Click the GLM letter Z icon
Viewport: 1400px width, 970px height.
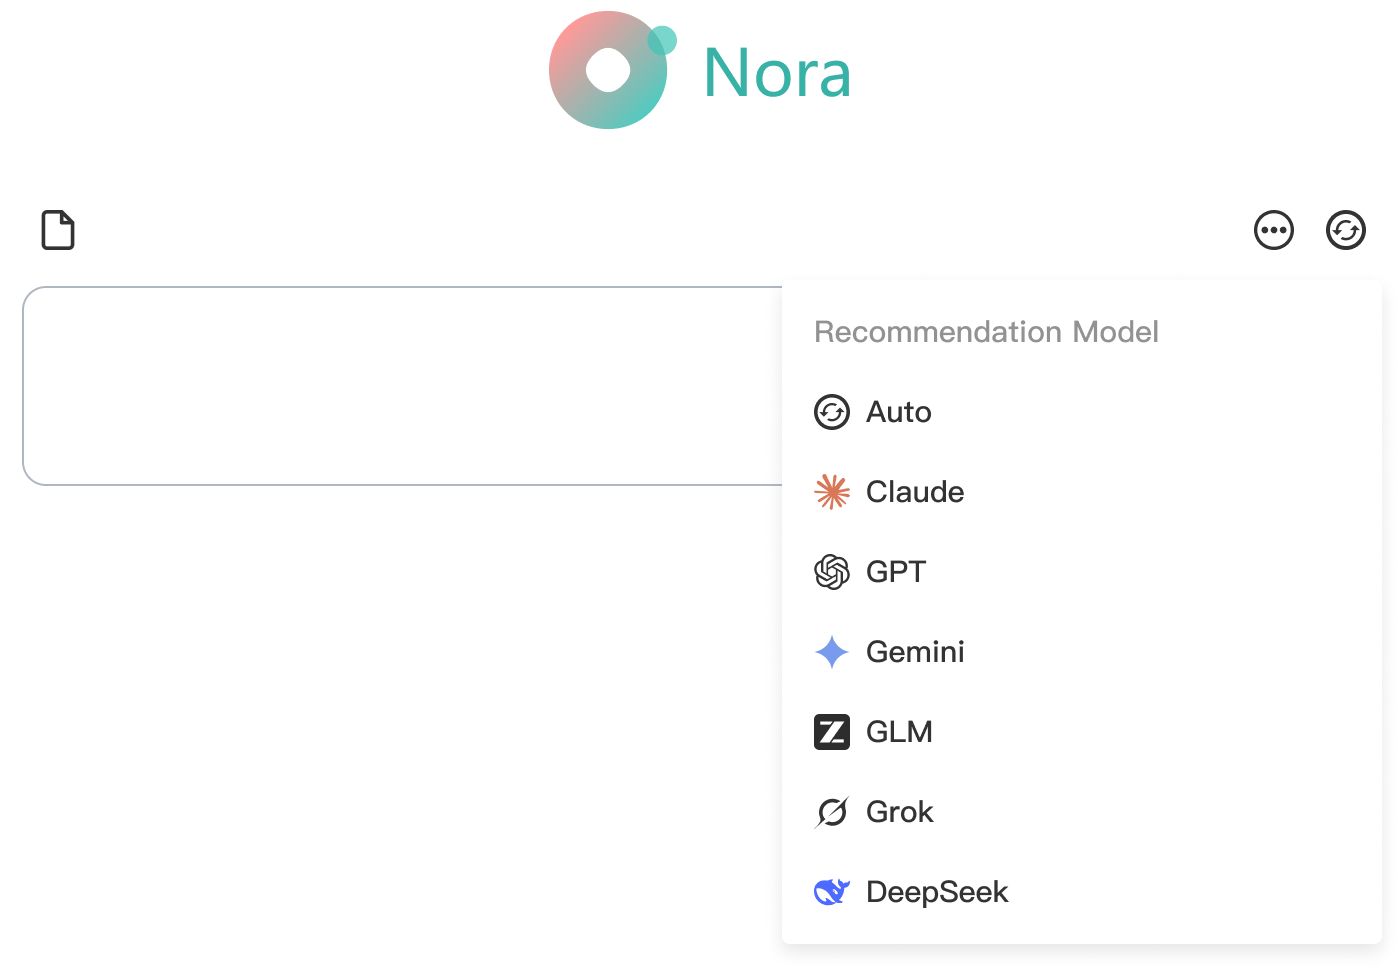(x=831, y=732)
